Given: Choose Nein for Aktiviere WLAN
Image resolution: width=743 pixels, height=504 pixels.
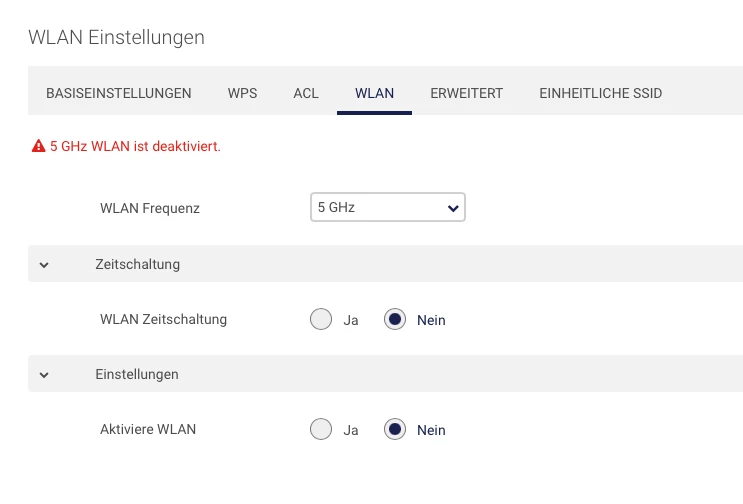Looking at the screenshot, I should pyautogui.click(x=395, y=430).
